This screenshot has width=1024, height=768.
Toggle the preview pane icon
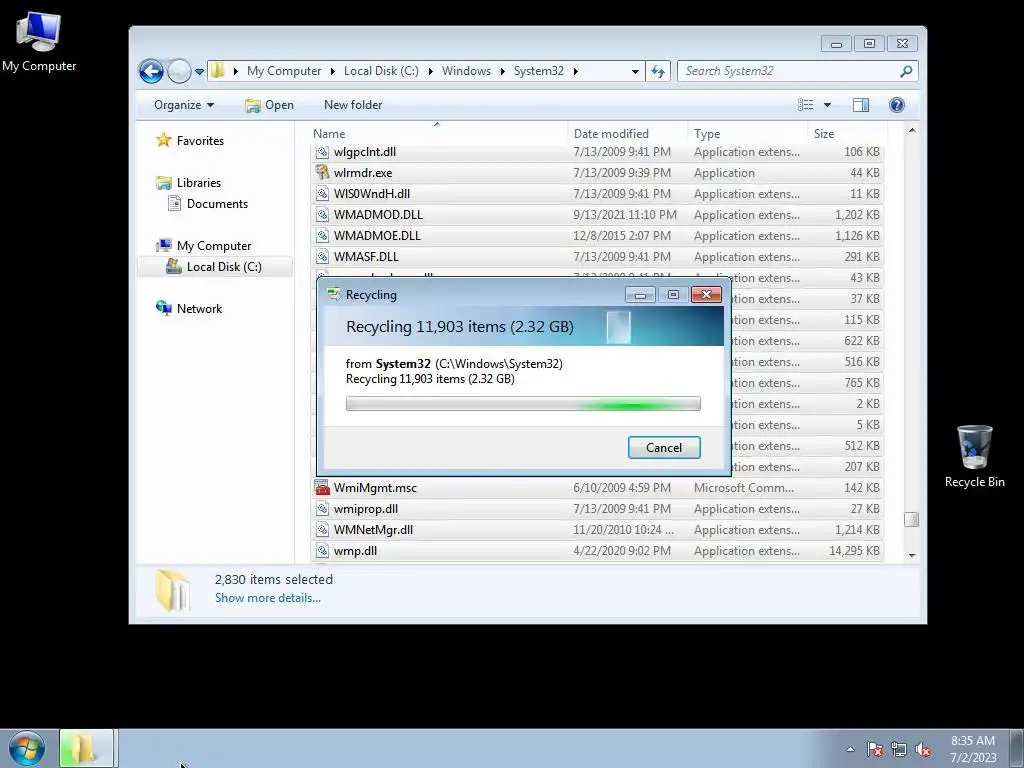tap(861, 104)
